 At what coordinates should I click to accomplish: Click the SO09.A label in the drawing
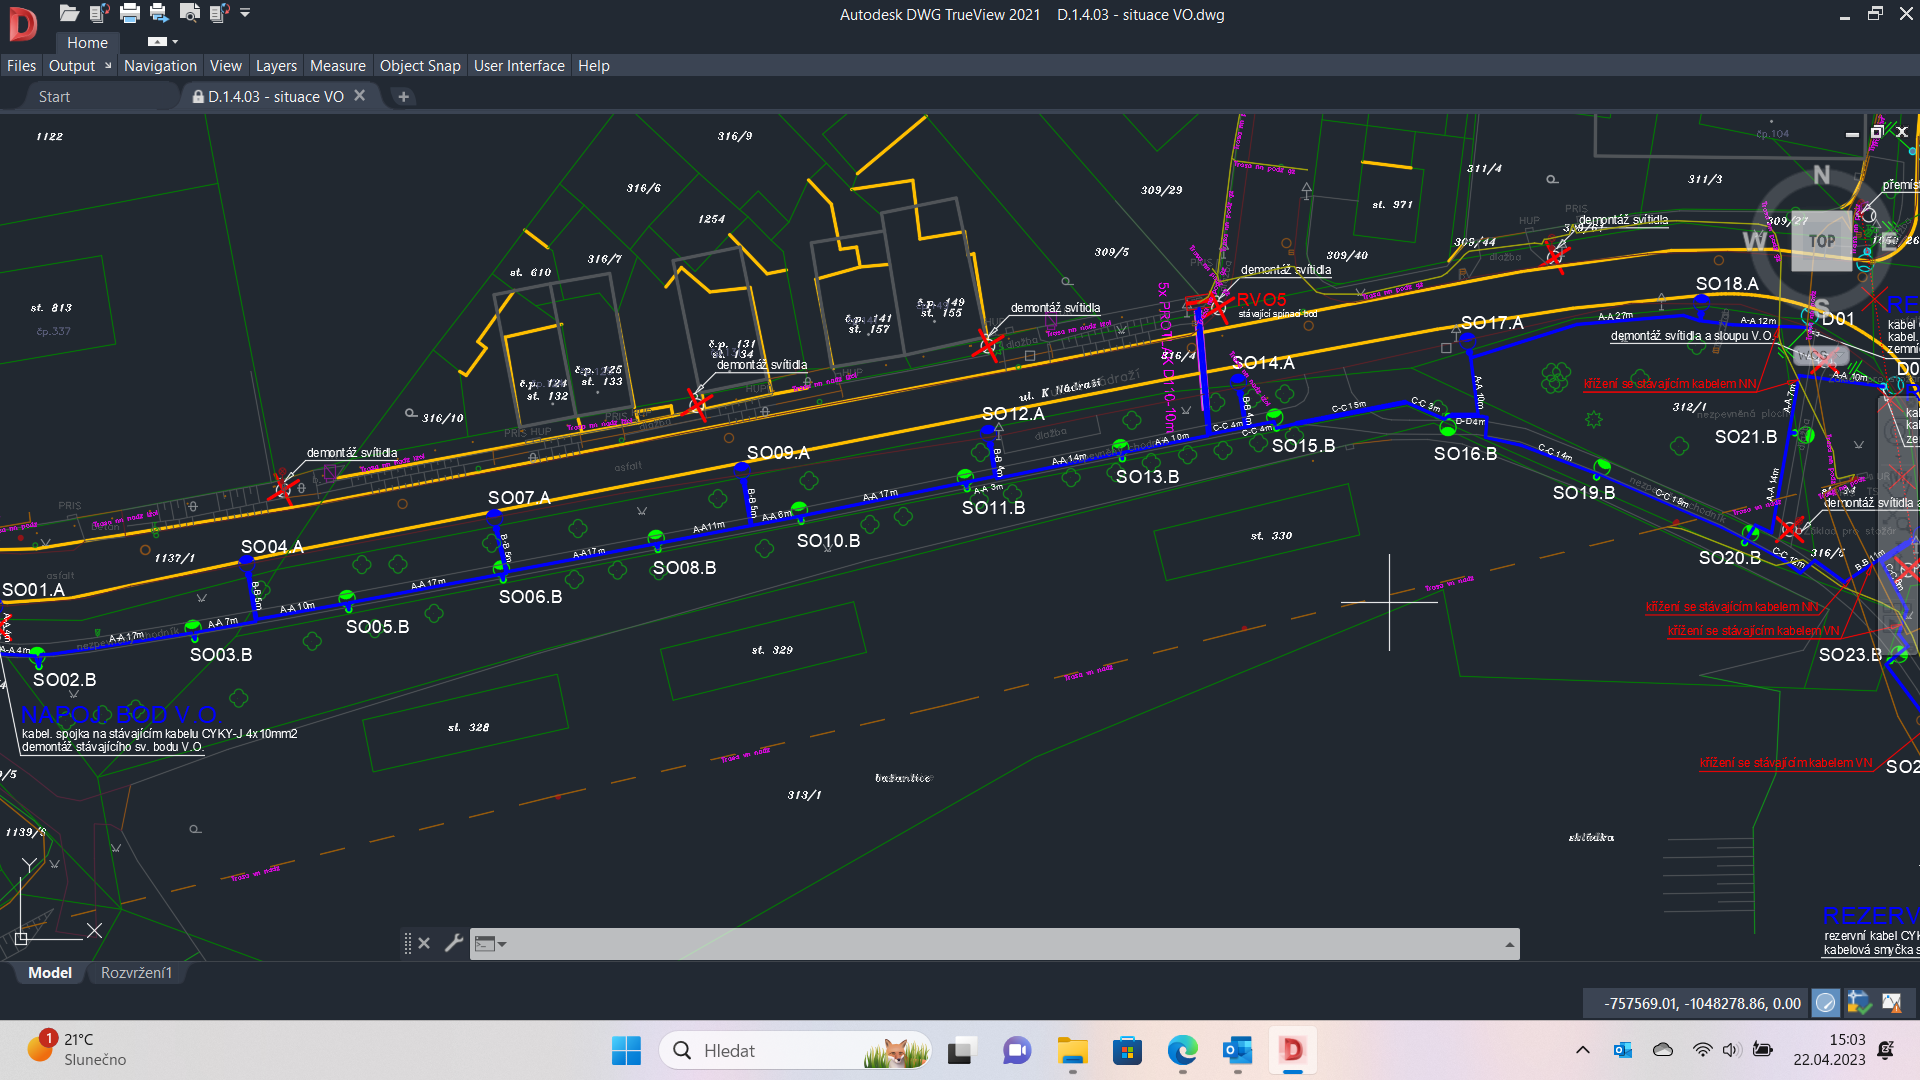[x=778, y=453]
